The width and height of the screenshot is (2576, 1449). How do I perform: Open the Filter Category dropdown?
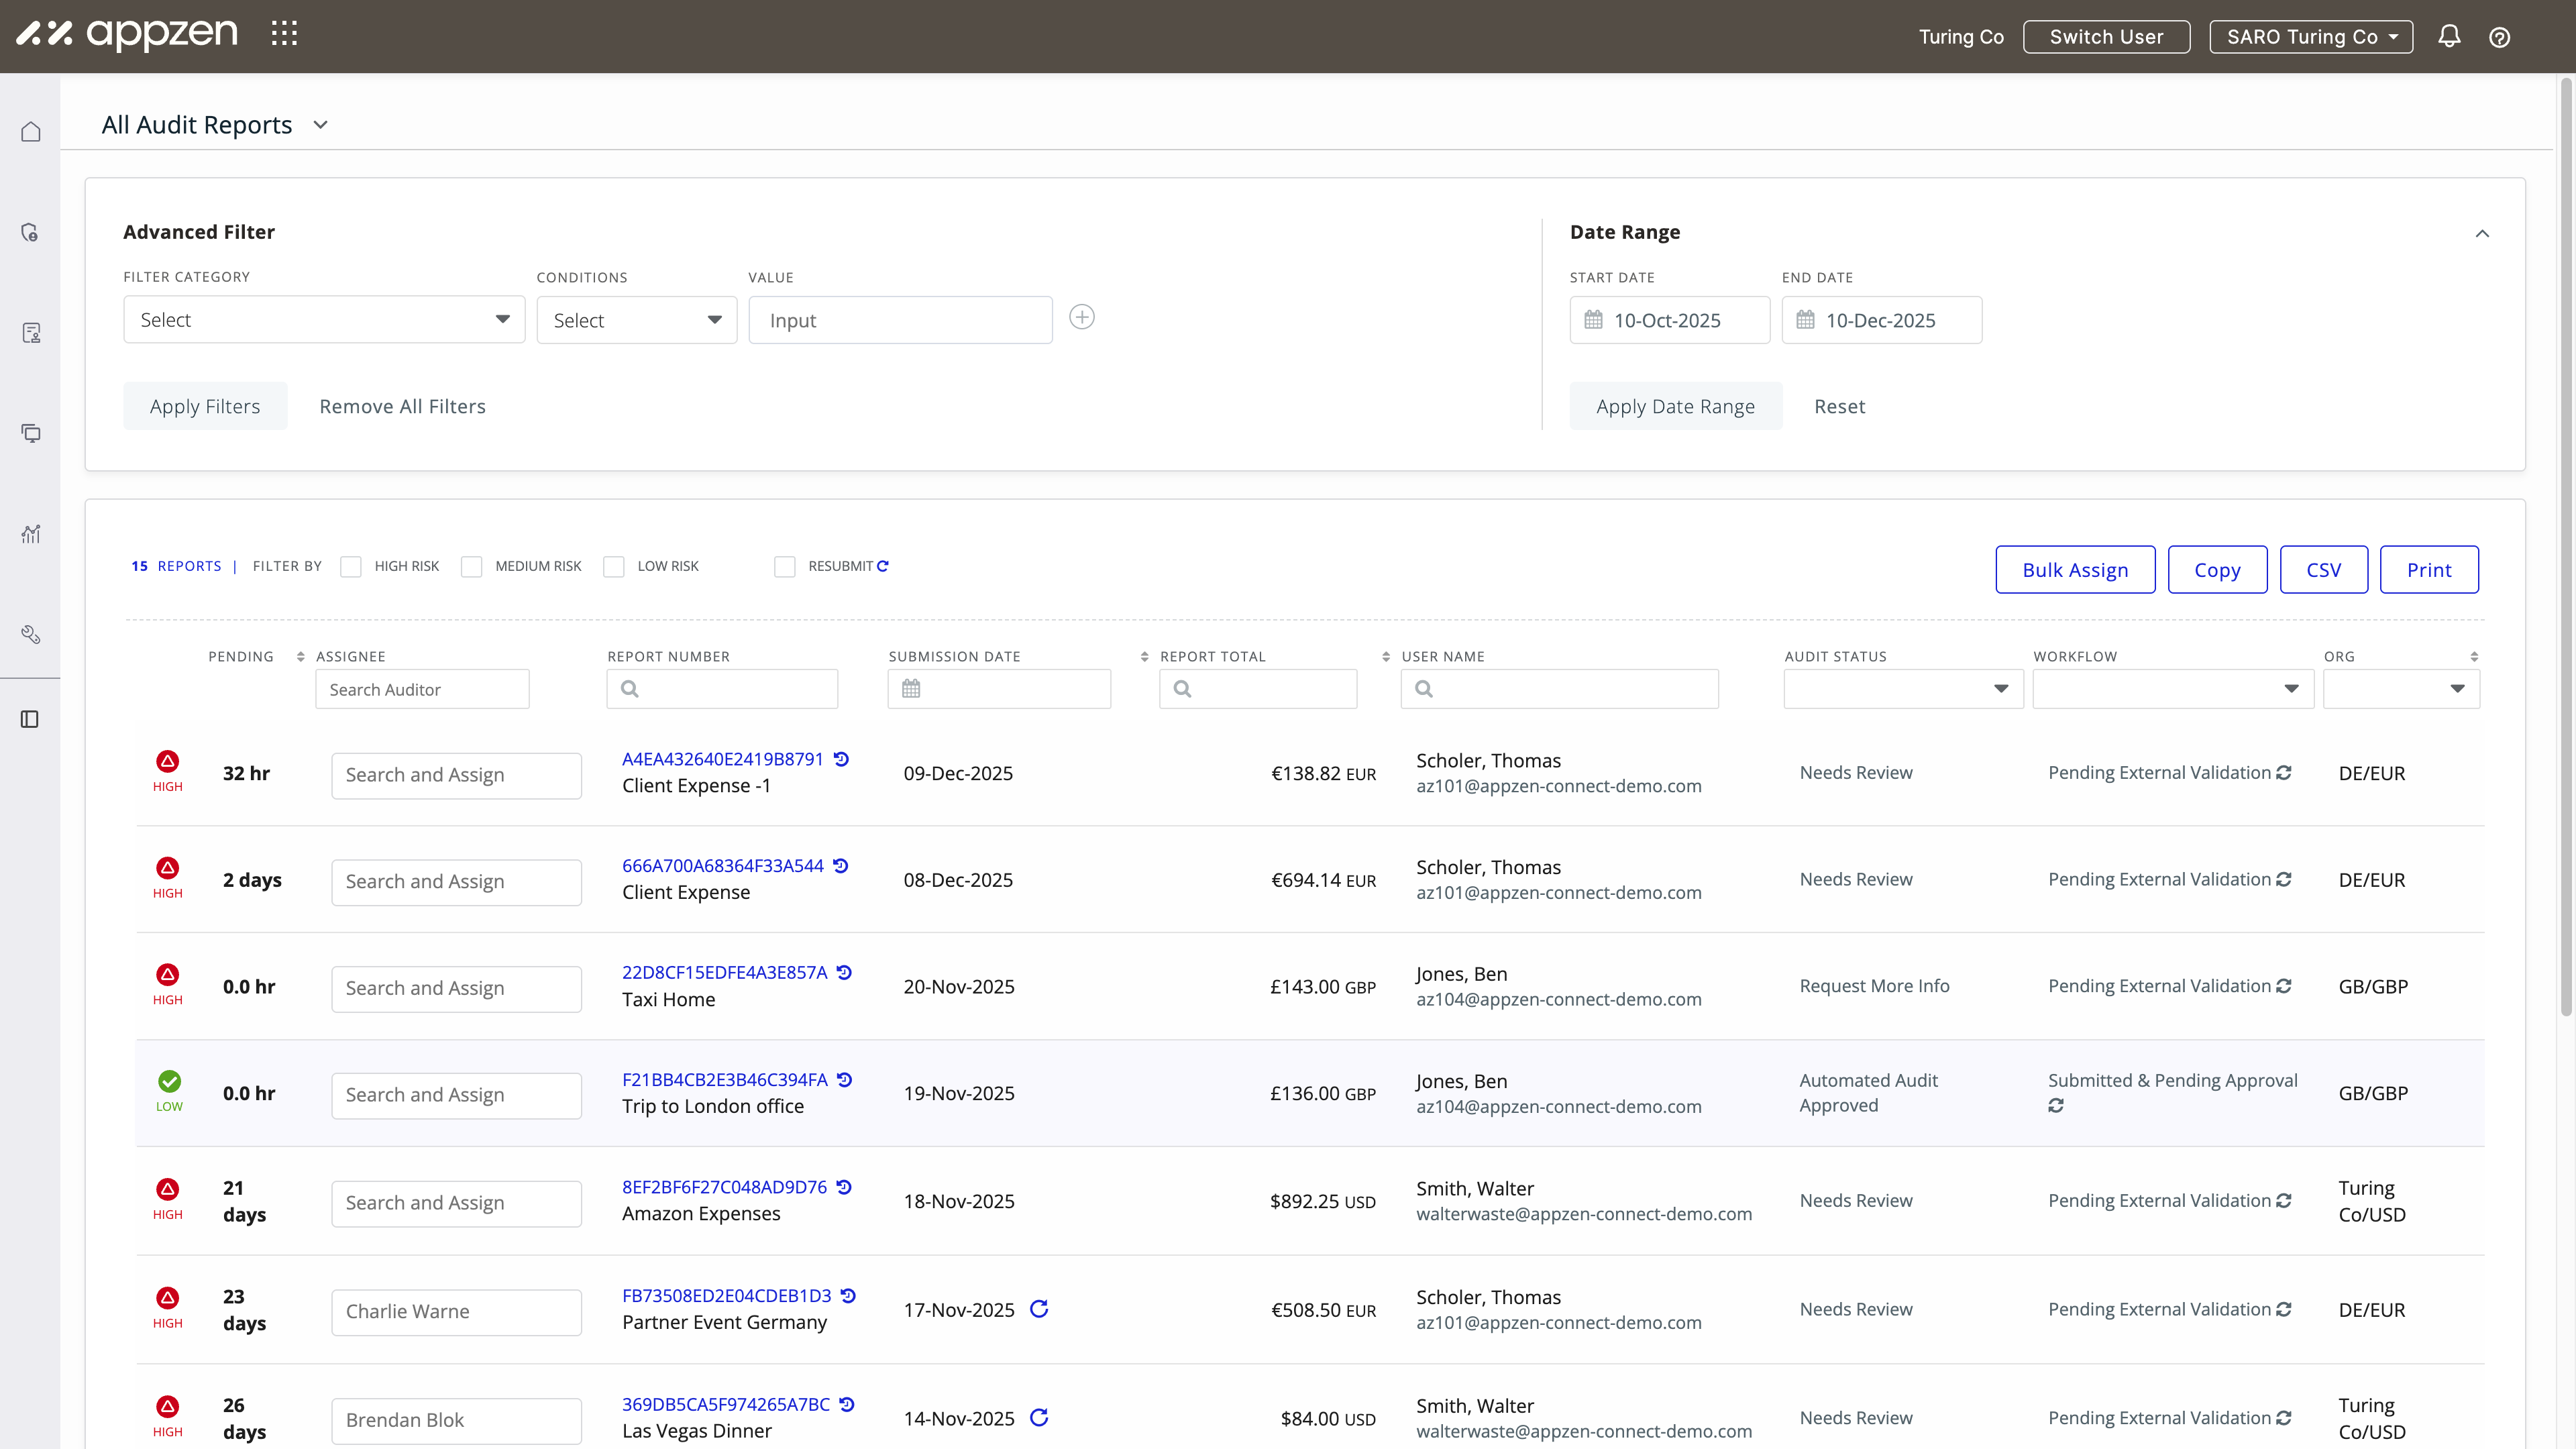[324, 320]
